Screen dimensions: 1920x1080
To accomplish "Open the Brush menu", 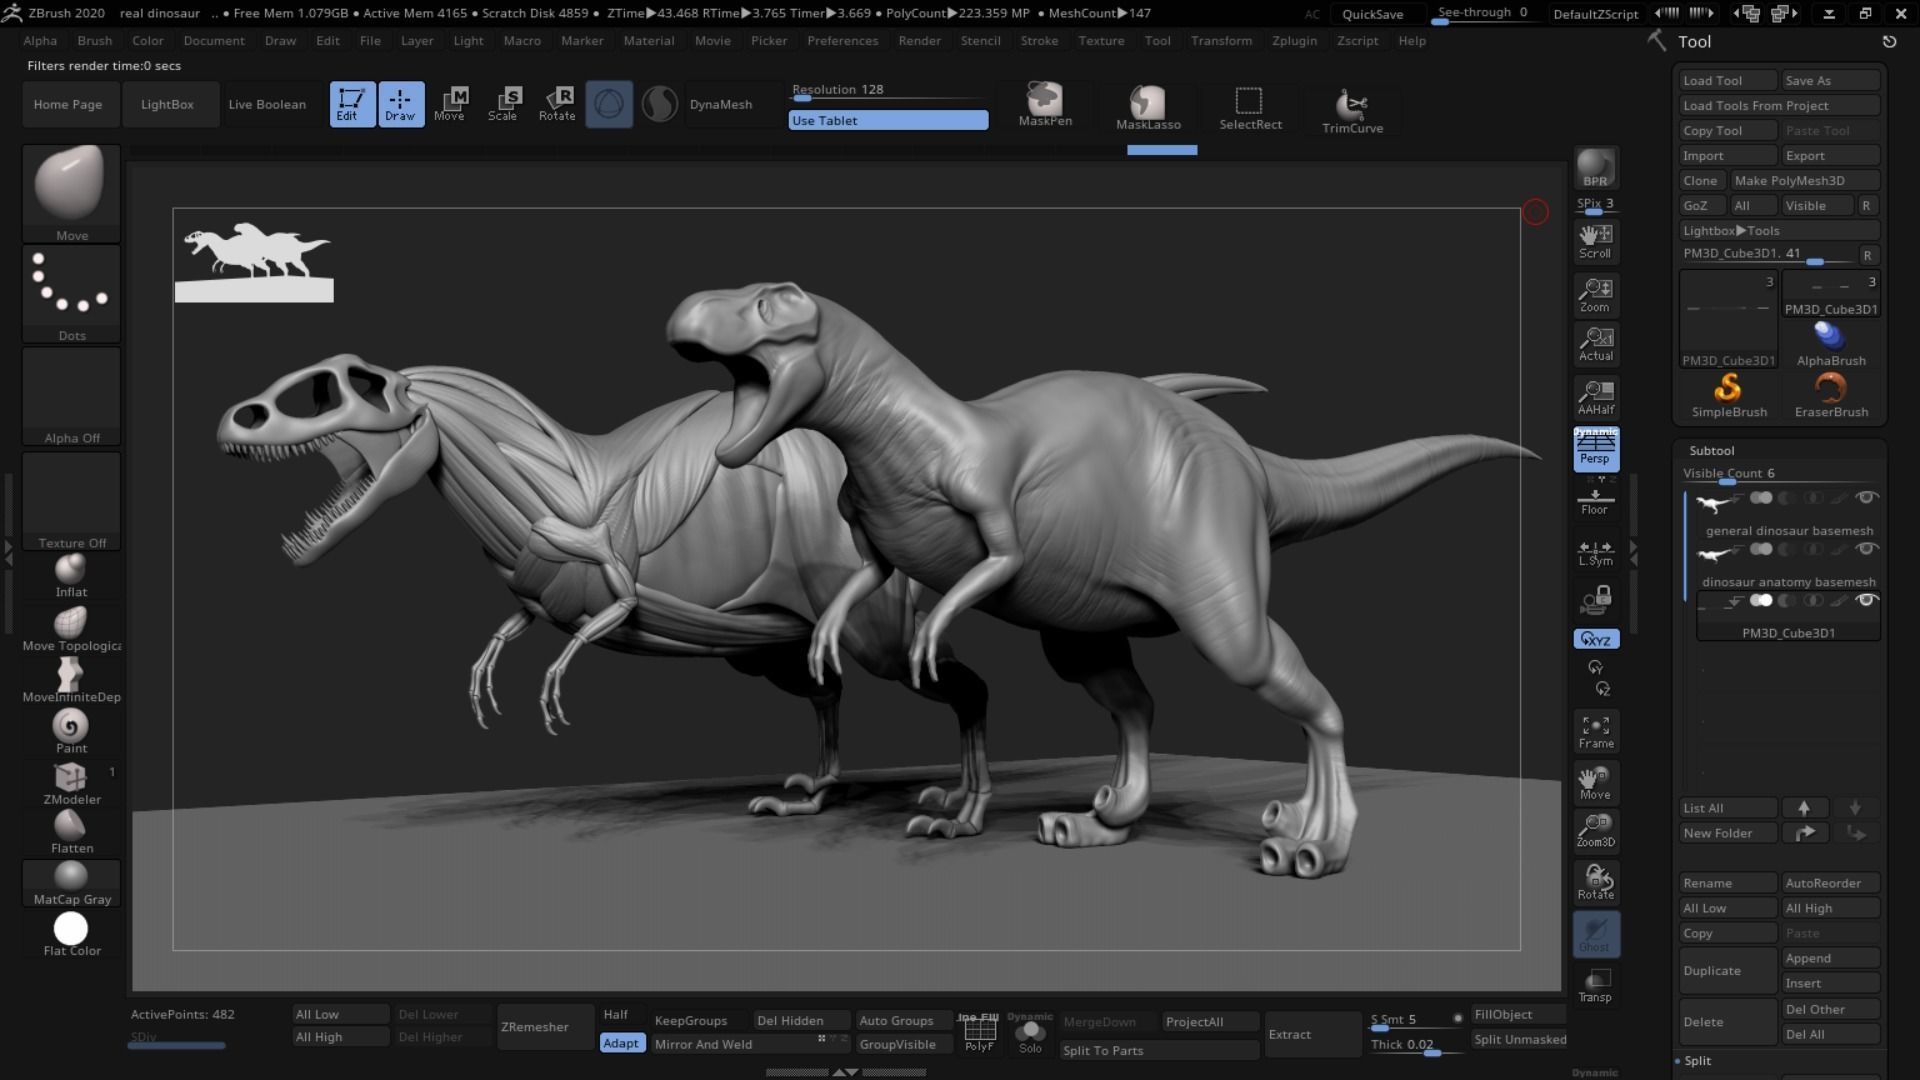I will pyautogui.click(x=95, y=41).
